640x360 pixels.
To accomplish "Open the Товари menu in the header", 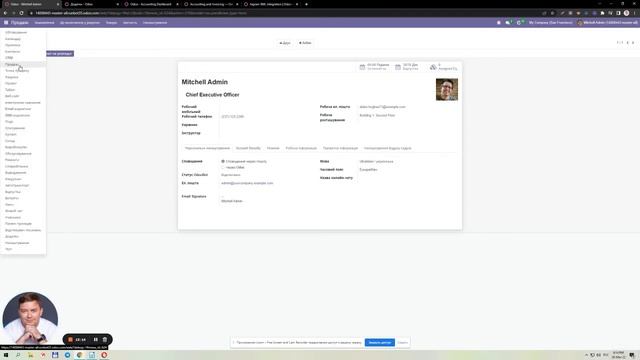I will click(111, 22).
